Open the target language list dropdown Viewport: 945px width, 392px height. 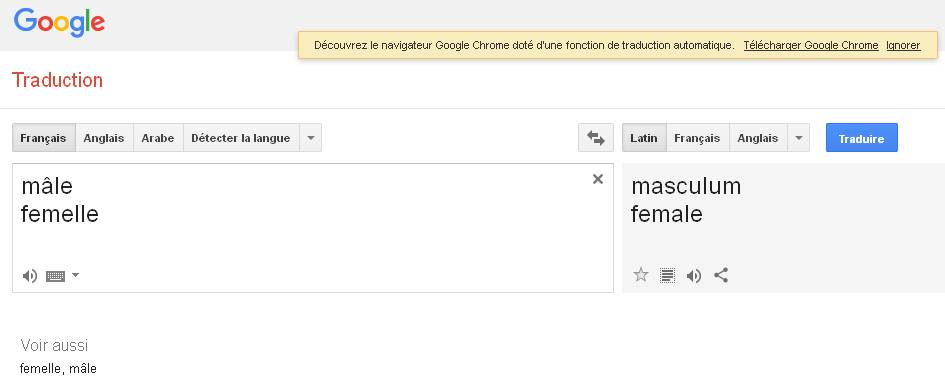799,138
